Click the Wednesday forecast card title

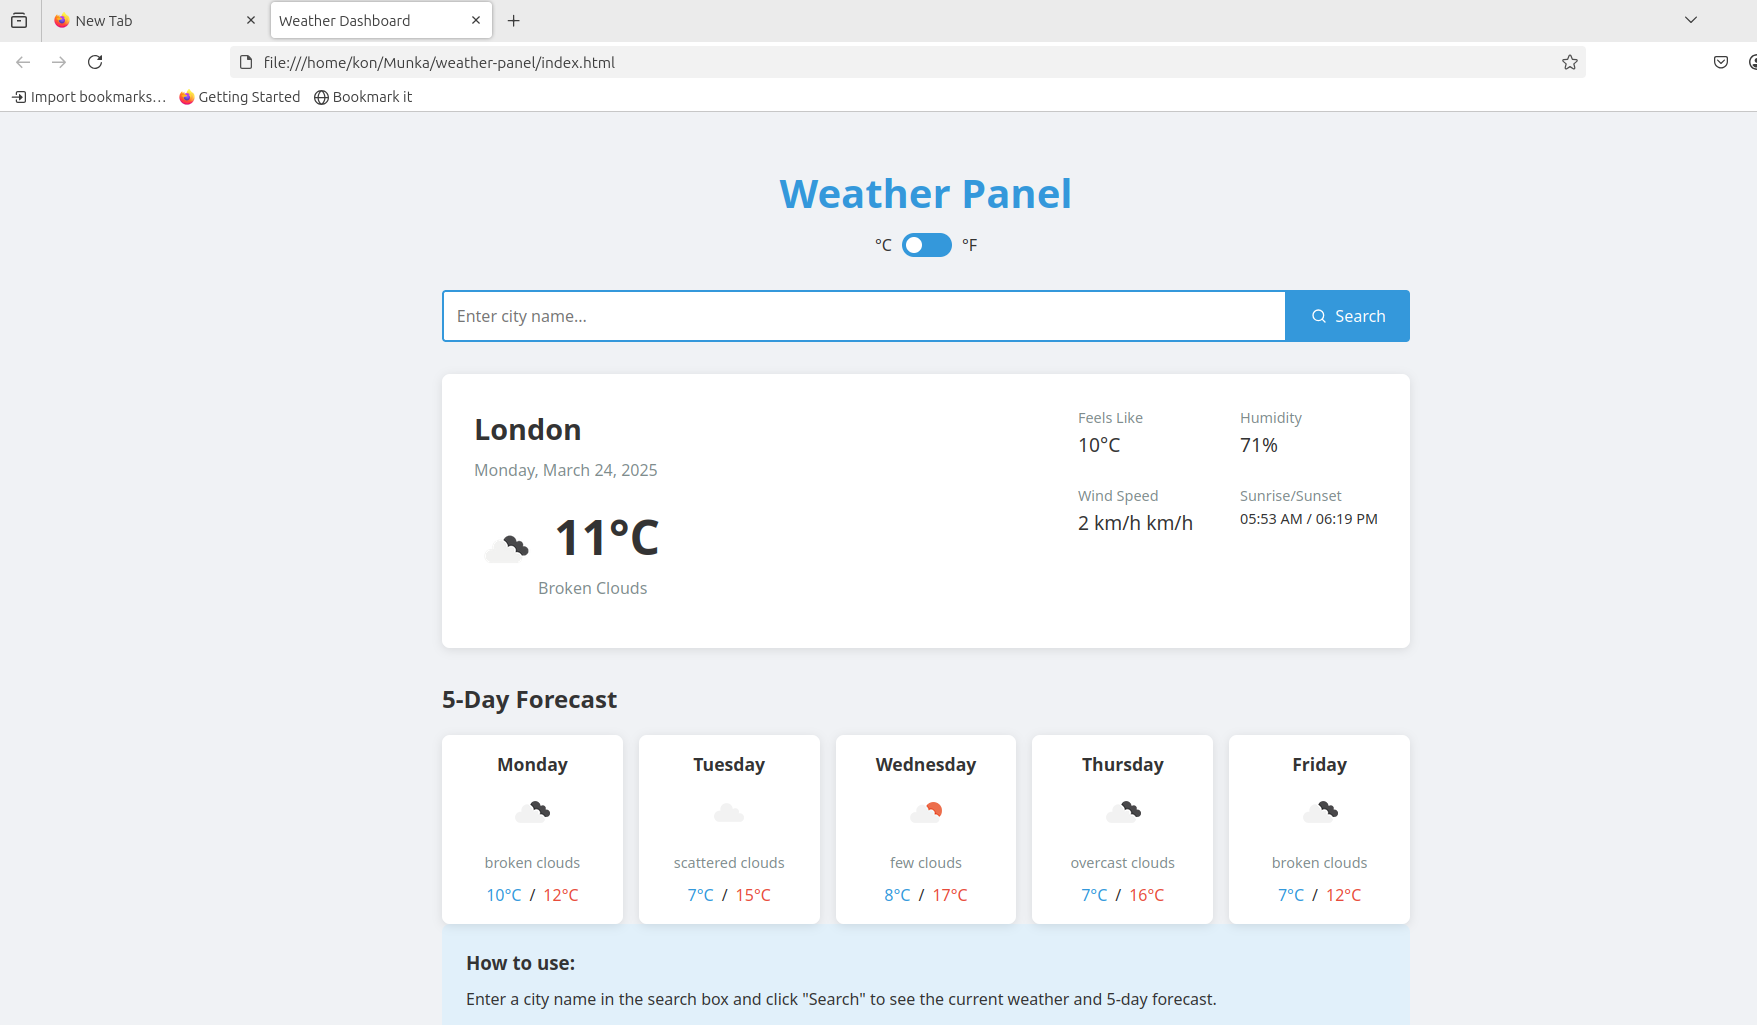coord(926,765)
